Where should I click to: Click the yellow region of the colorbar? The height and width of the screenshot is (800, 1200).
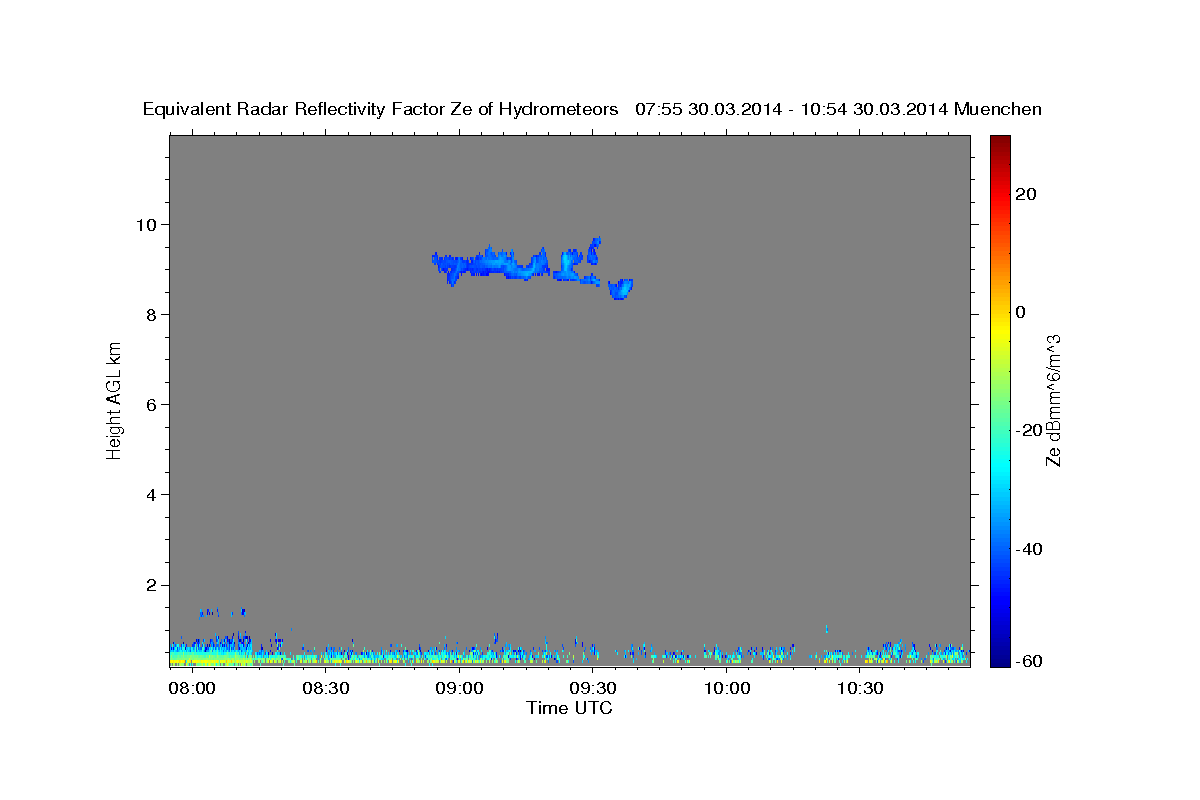[999, 330]
